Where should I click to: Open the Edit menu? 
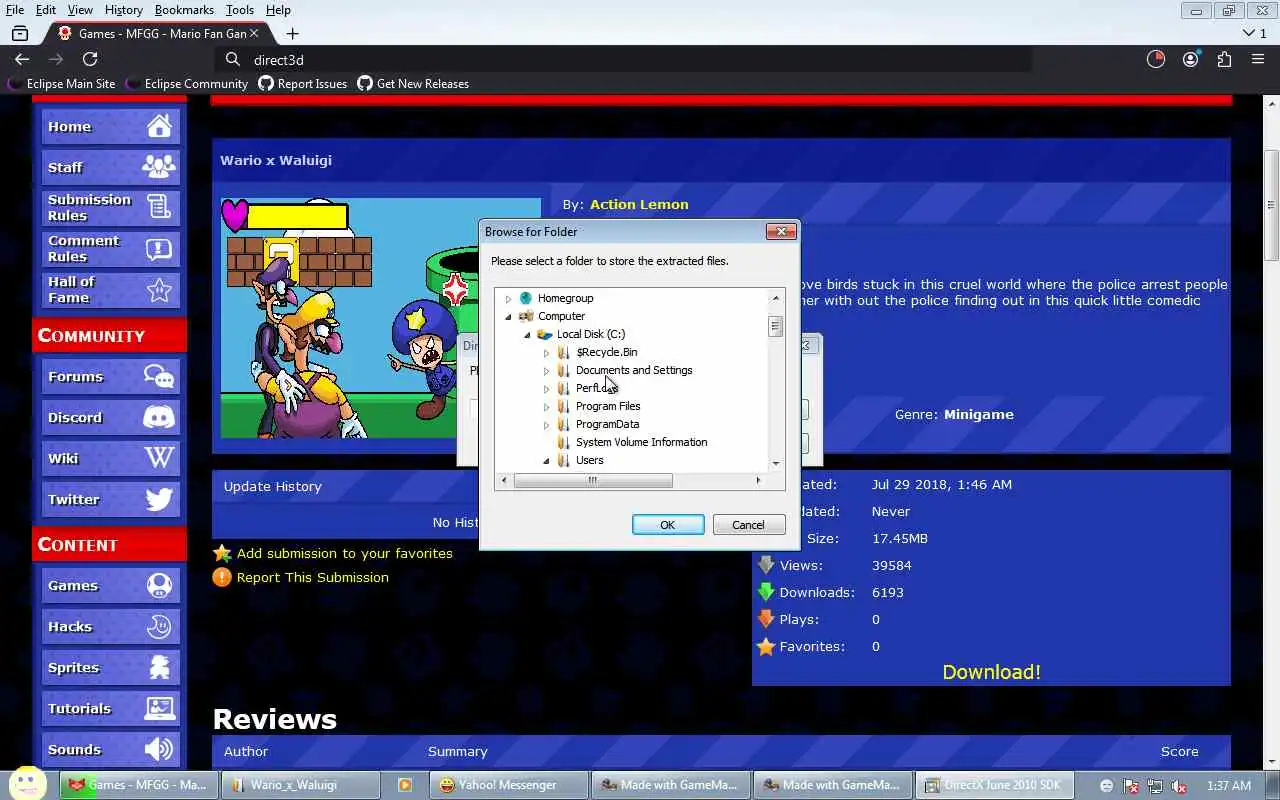click(46, 9)
